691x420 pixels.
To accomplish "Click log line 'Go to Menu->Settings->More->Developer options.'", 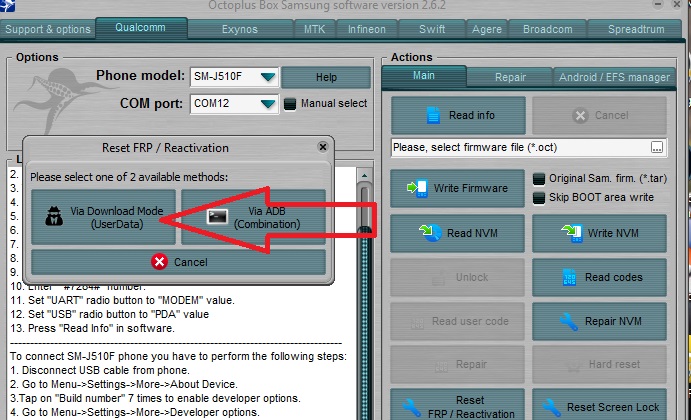I will pyautogui.click(x=141, y=413).
